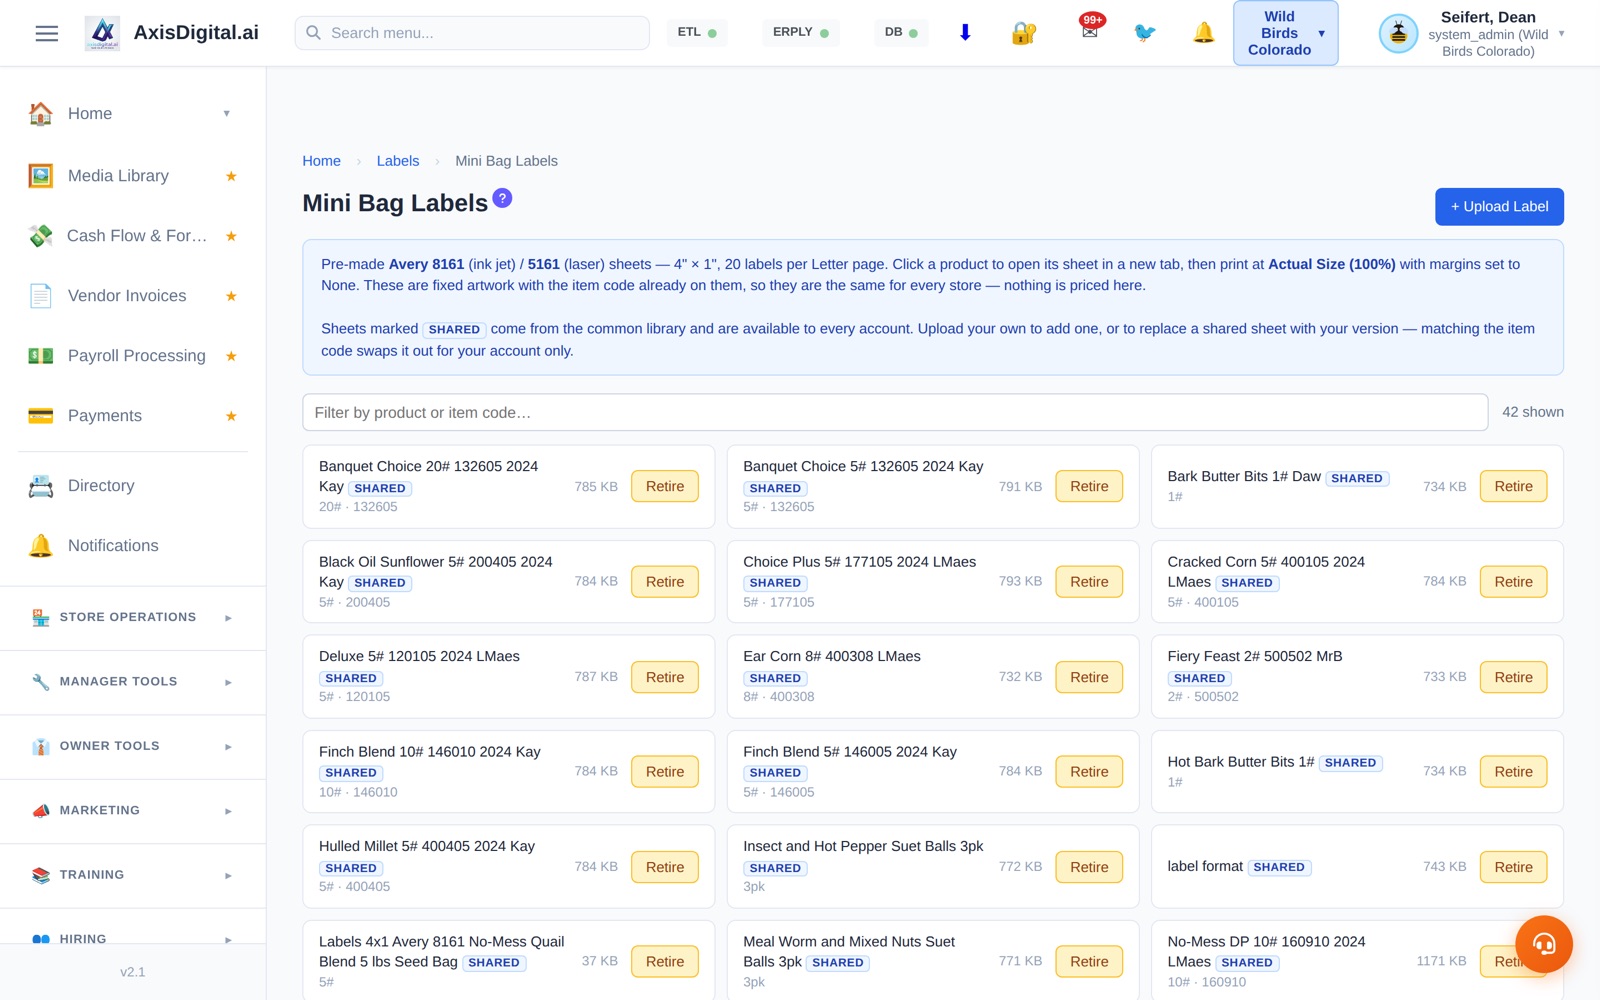Open the Insect and Hot Pepper Suet Balls sheet
Viewport: 1600px width, 1000px height.
(x=863, y=846)
